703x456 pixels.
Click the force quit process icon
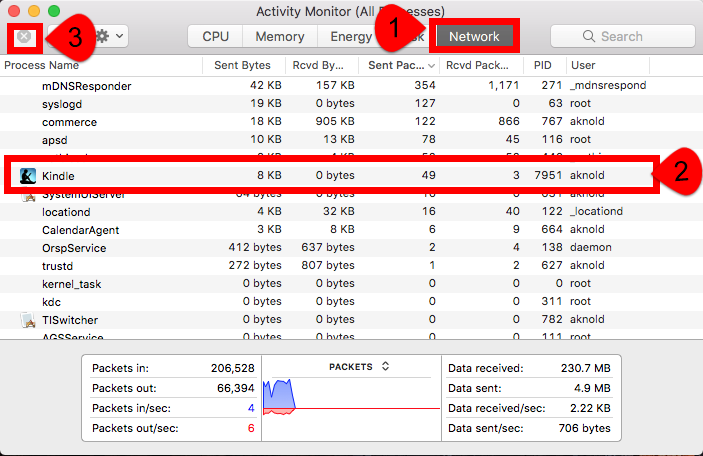tap(24, 37)
